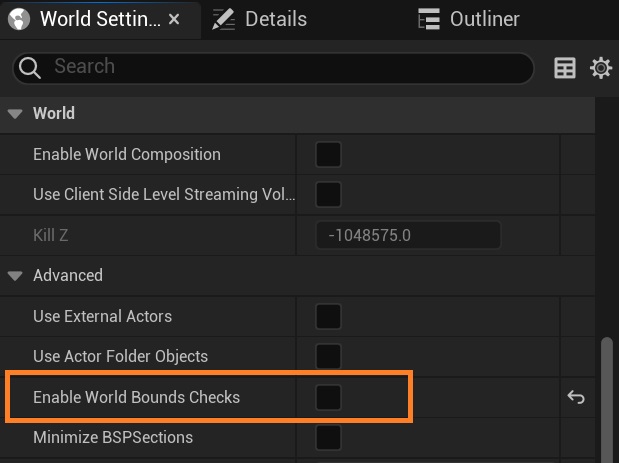Enable the Minimize BSPSections checkbox
Viewport: 619px width, 463px height.
tap(328, 437)
